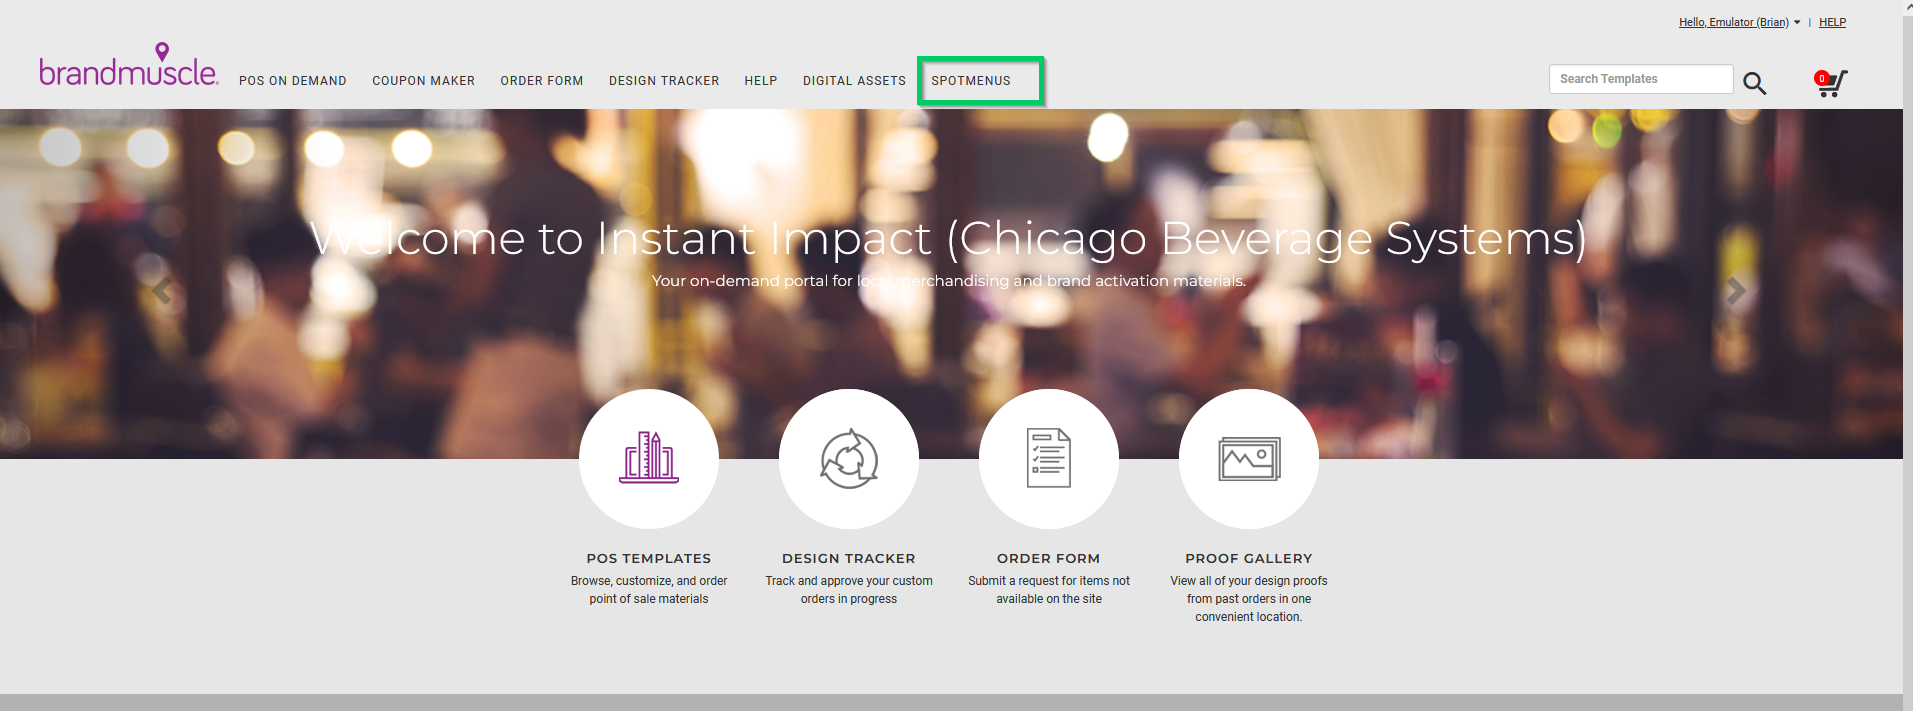Advance to next carousel slide arrow

pyautogui.click(x=1736, y=291)
